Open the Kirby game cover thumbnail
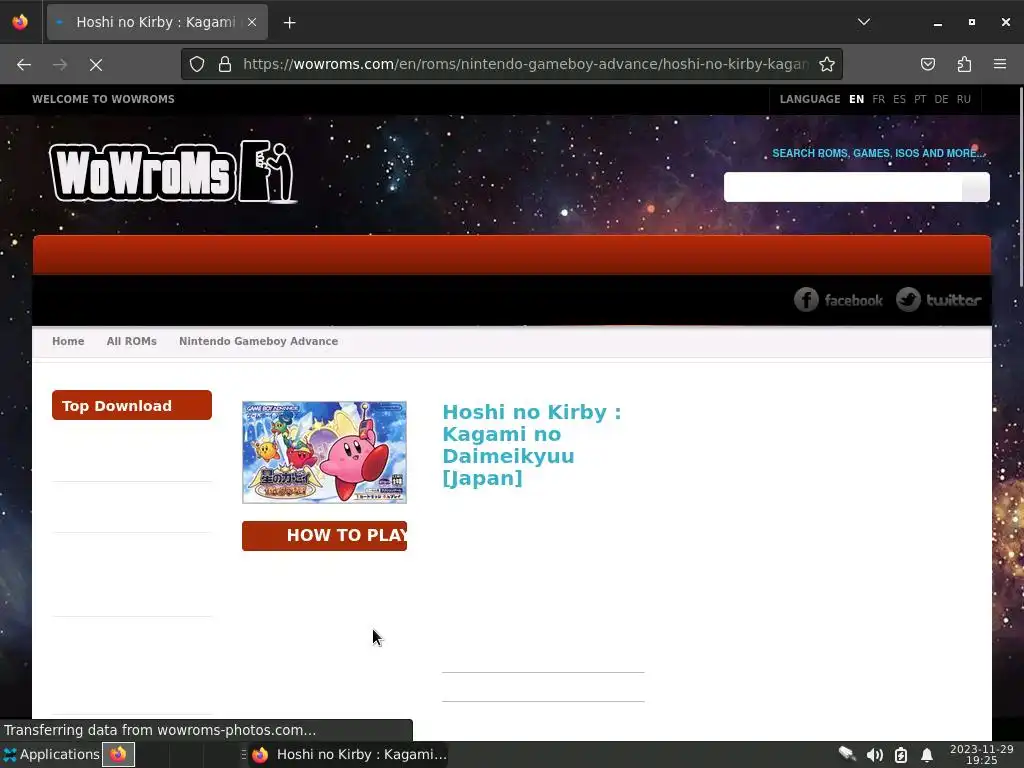Viewport: 1024px width, 768px height. click(x=325, y=453)
